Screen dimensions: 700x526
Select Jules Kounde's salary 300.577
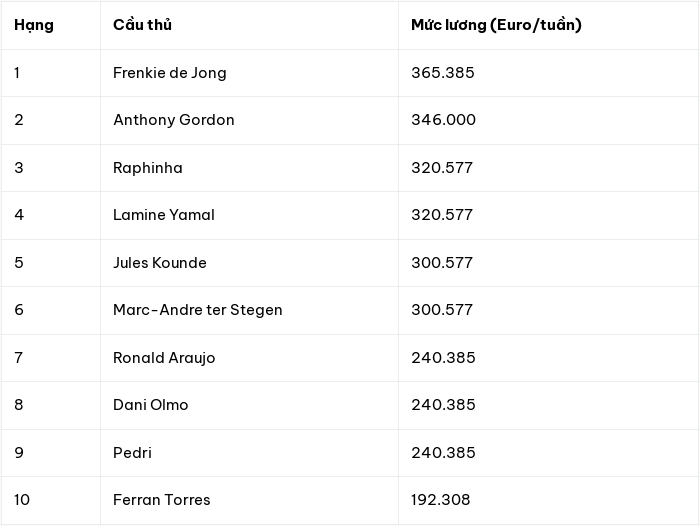(x=442, y=263)
